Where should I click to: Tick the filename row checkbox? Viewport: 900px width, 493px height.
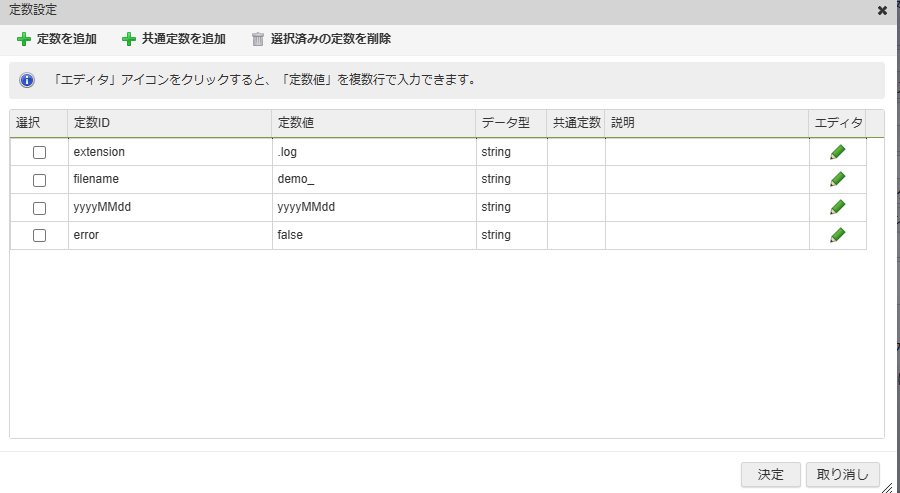pos(40,181)
